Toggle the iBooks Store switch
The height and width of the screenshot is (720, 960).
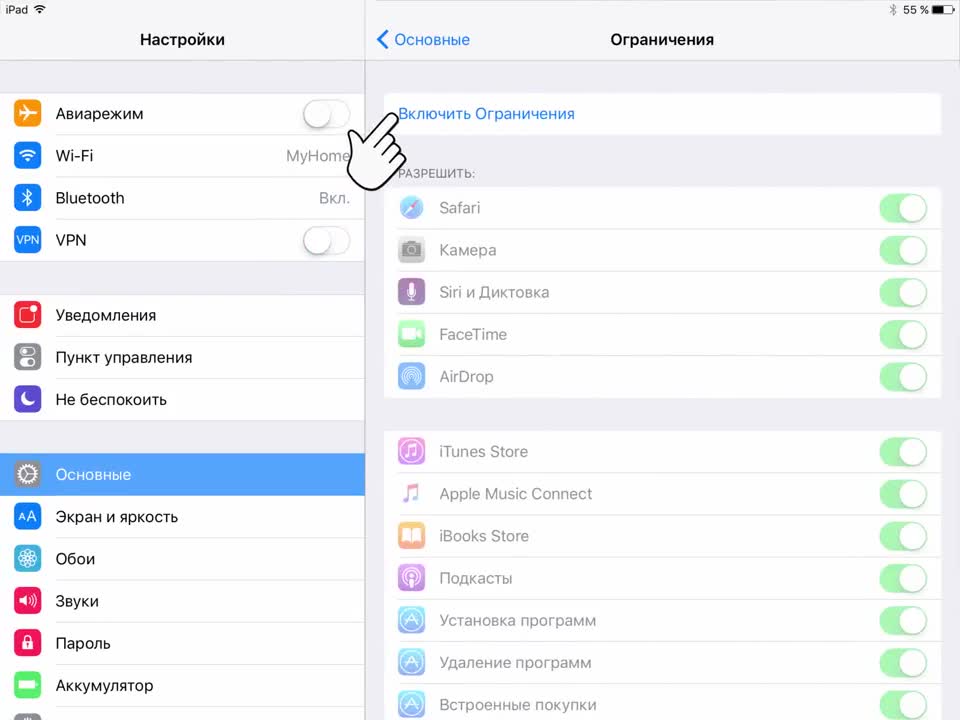(903, 536)
